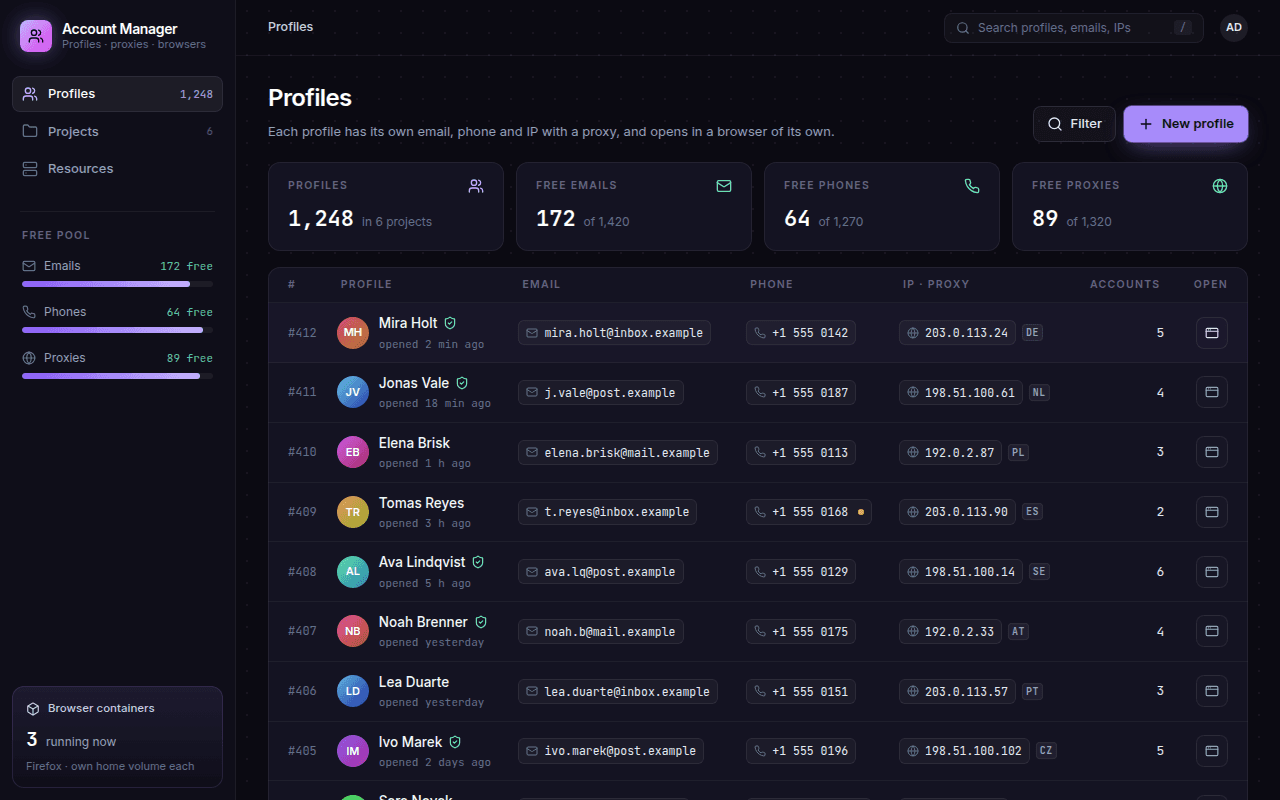
Task: Open browser for Tomas Reyes profile
Action: (1212, 512)
